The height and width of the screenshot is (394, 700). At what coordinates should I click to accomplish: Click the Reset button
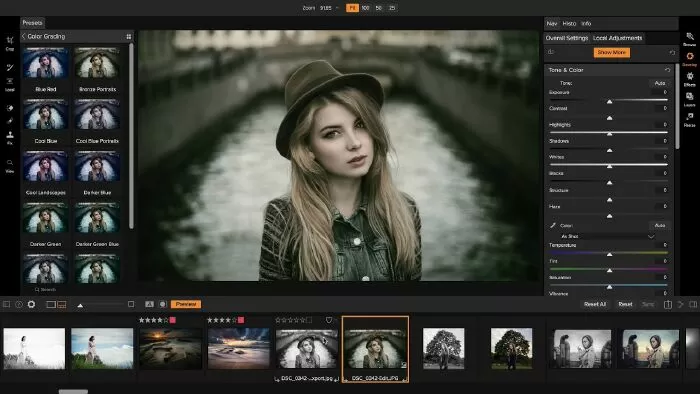(625, 304)
